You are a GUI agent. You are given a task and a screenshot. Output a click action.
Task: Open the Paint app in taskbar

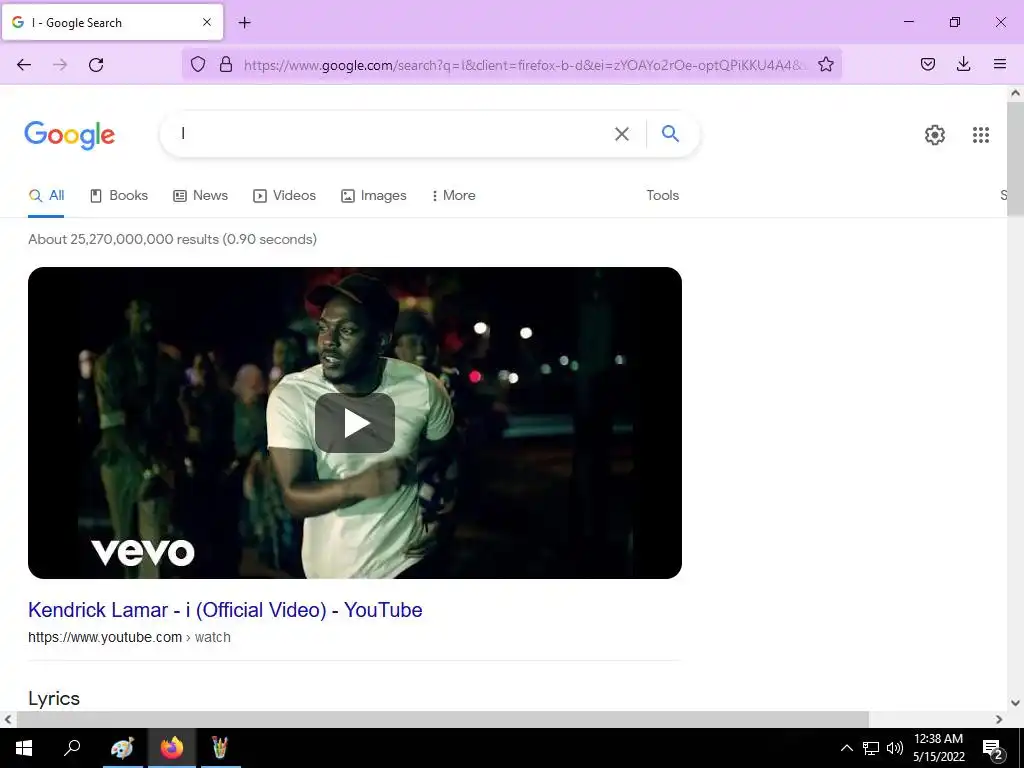pos(123,748)
